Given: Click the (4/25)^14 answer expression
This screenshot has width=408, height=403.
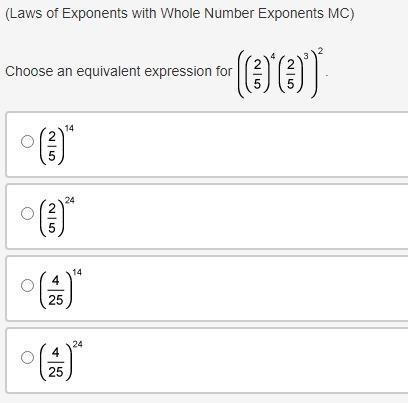Looking at the screenshot, I should (61, 289).
